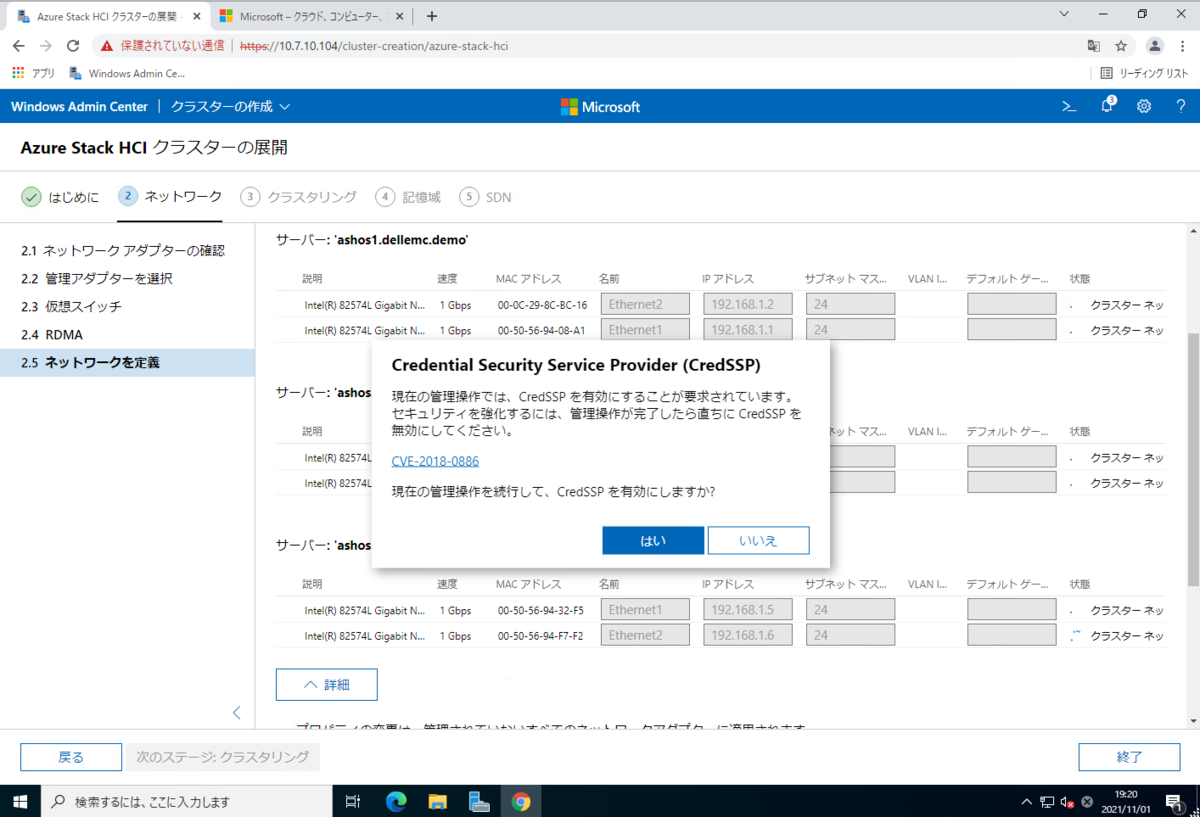
Task: Open Chrome profile icon
Action: pyautogui.click(x=1155, y=46)
